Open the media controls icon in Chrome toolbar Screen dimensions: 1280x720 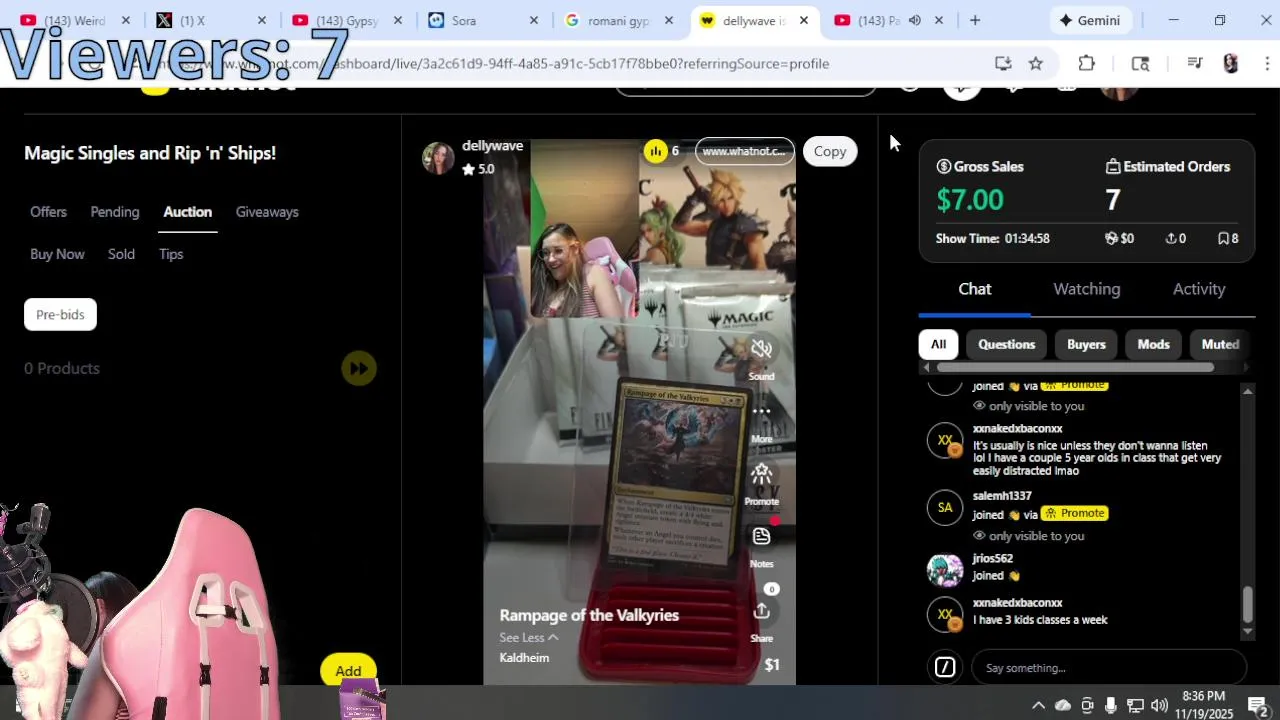click(x=1195, y=63)
